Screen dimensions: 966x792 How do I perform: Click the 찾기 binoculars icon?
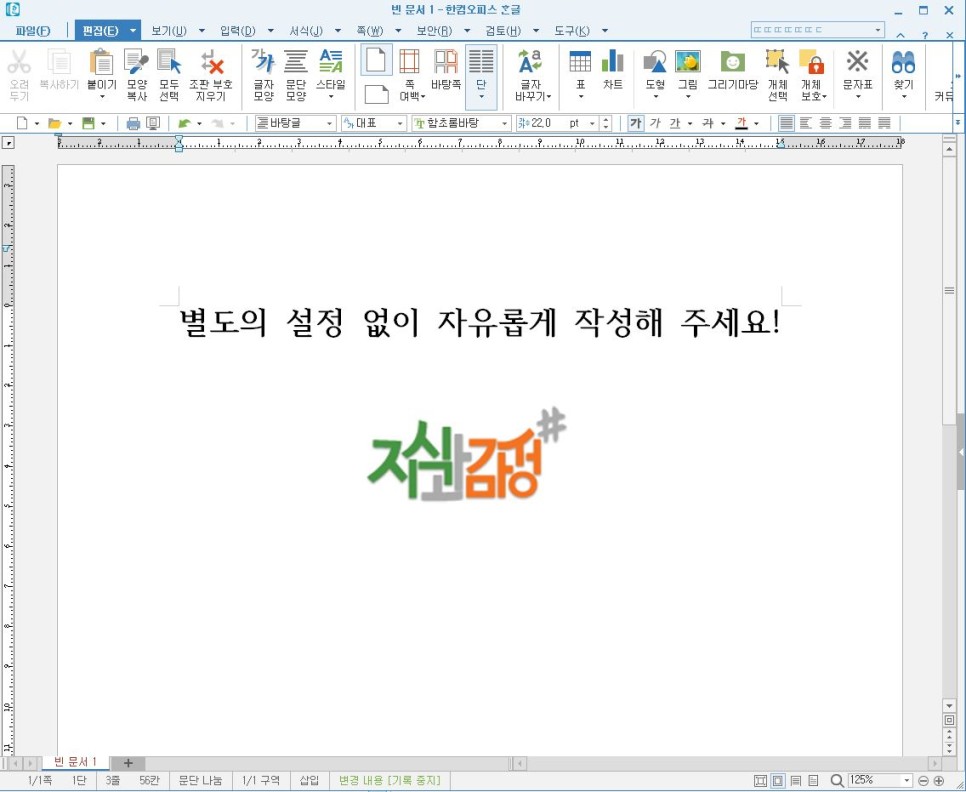pyautogui.click(x=903, y=62)
